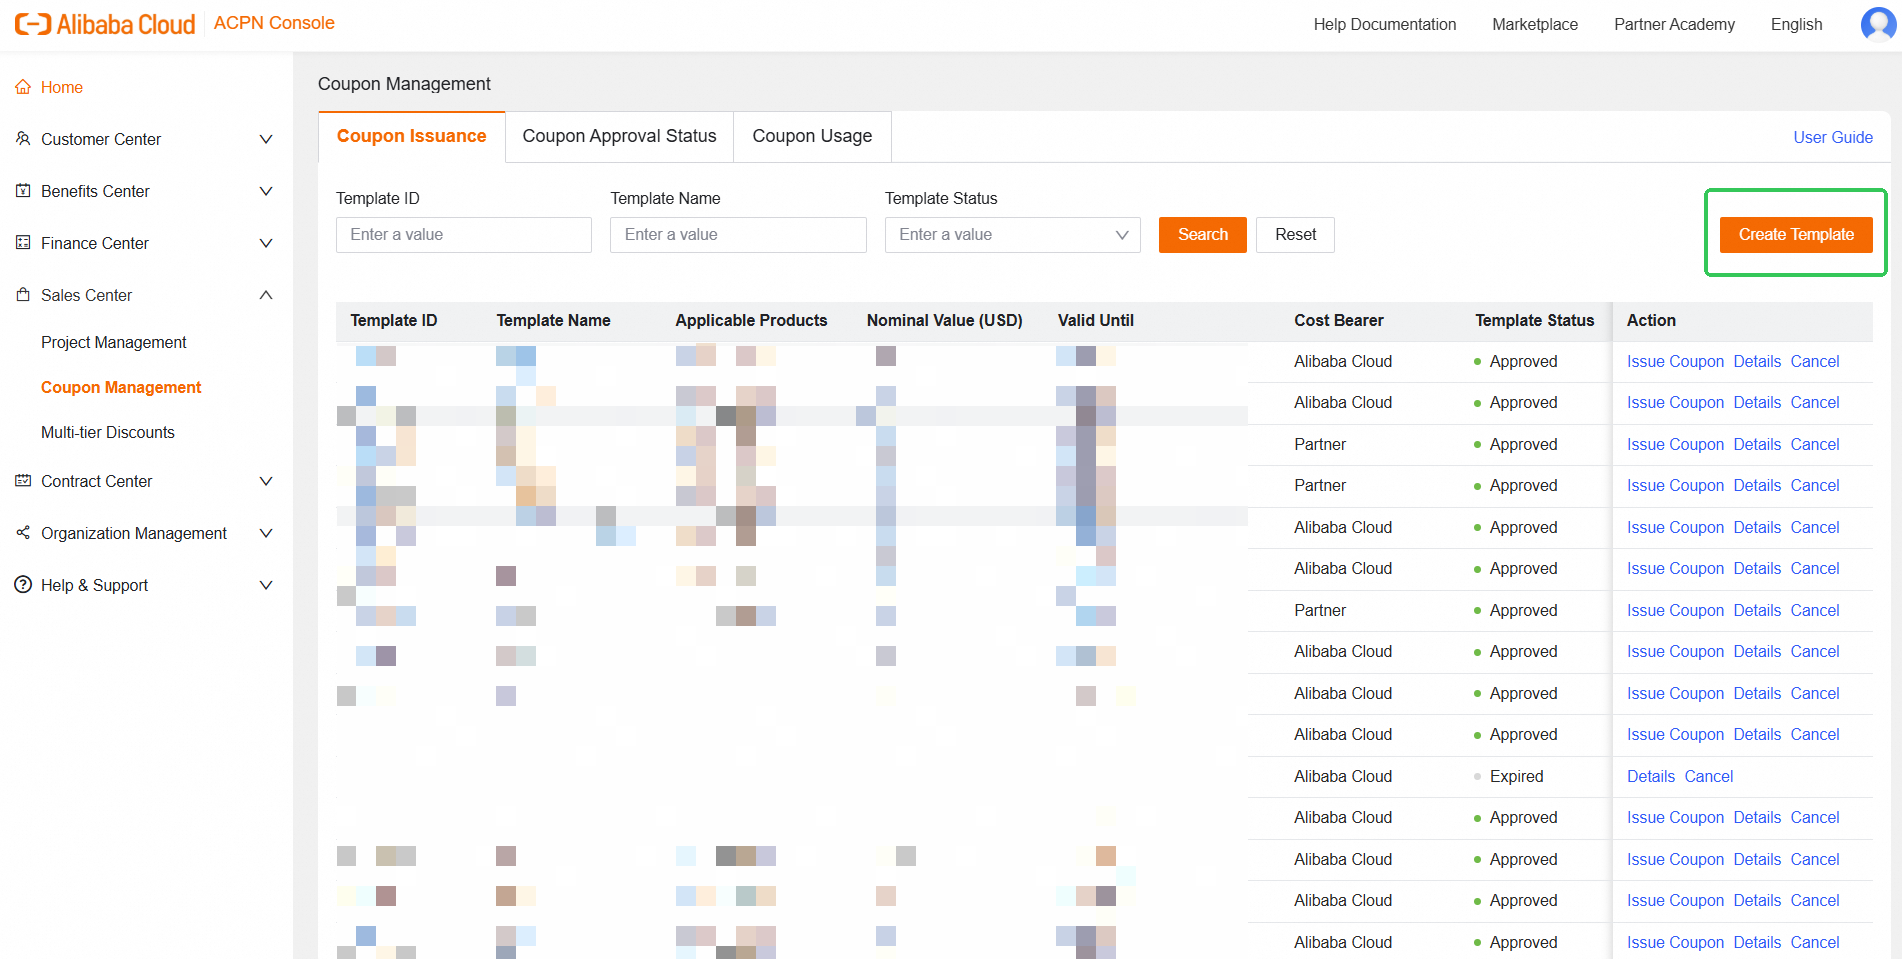Open Multi-tier Discounts in the sidebar
Viewport: 1902px width, 959px height.
coord(108,432)
